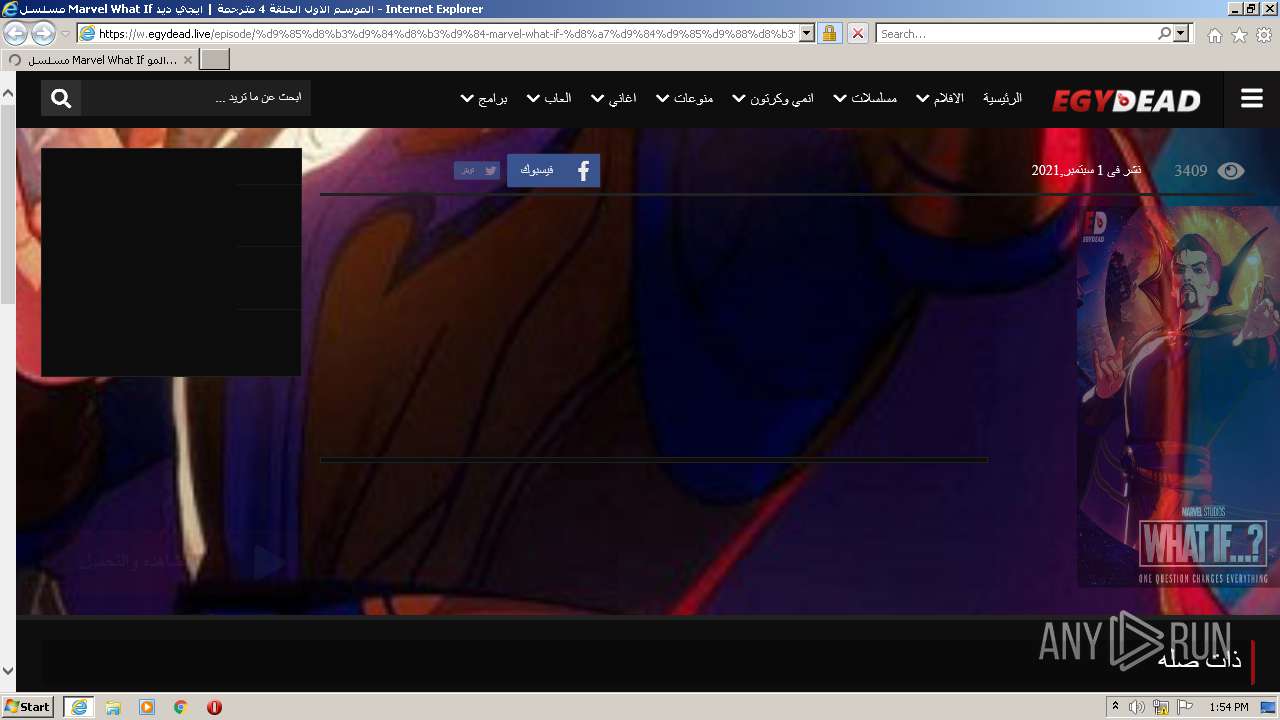1280x720 pixels.
Task: Open the الرئيسية home menu item
Action: 1002,98
